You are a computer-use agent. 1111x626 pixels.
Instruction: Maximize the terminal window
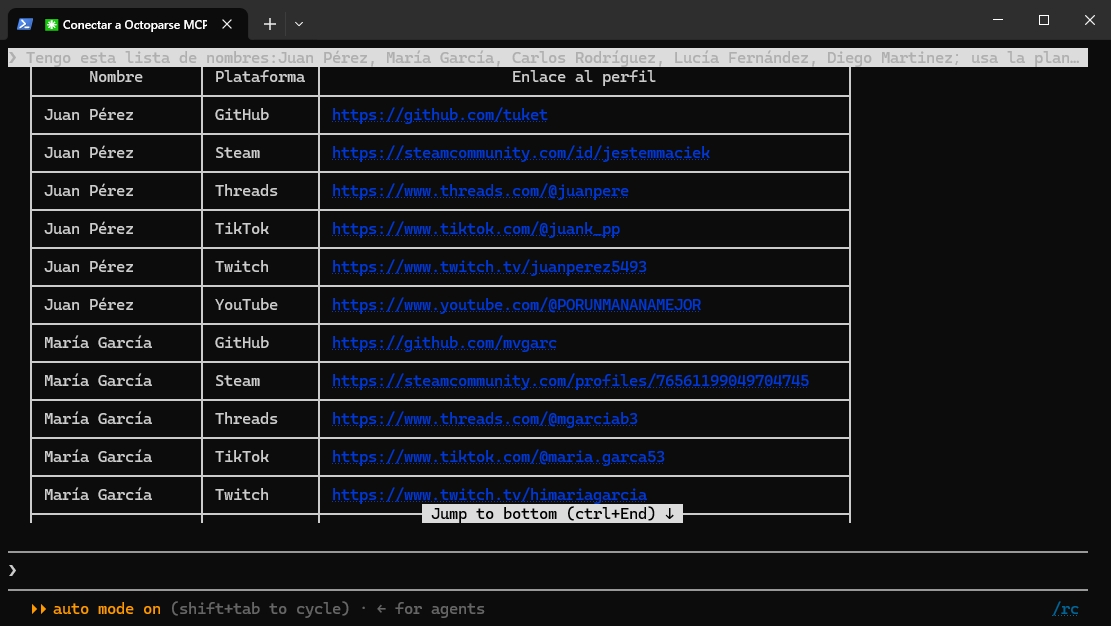(x=1044, y=20)
